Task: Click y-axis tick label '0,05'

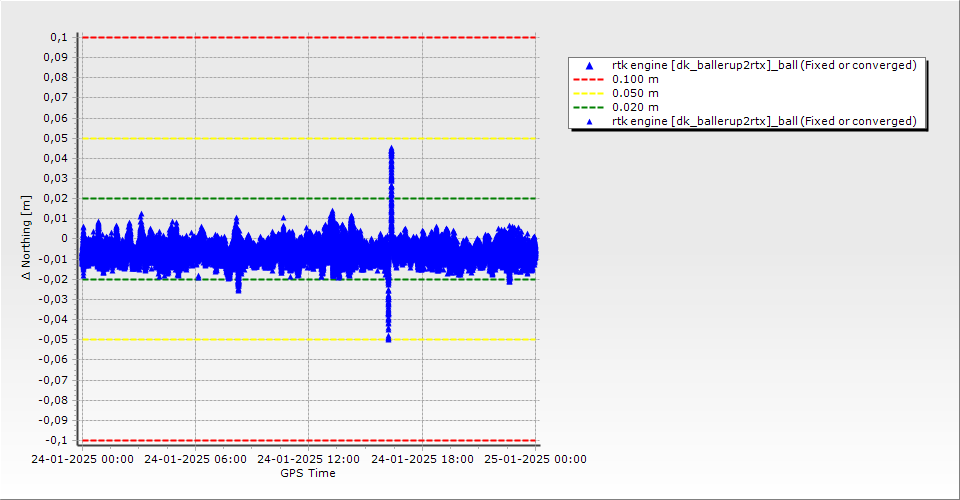Action: click(x=56, y=138)
